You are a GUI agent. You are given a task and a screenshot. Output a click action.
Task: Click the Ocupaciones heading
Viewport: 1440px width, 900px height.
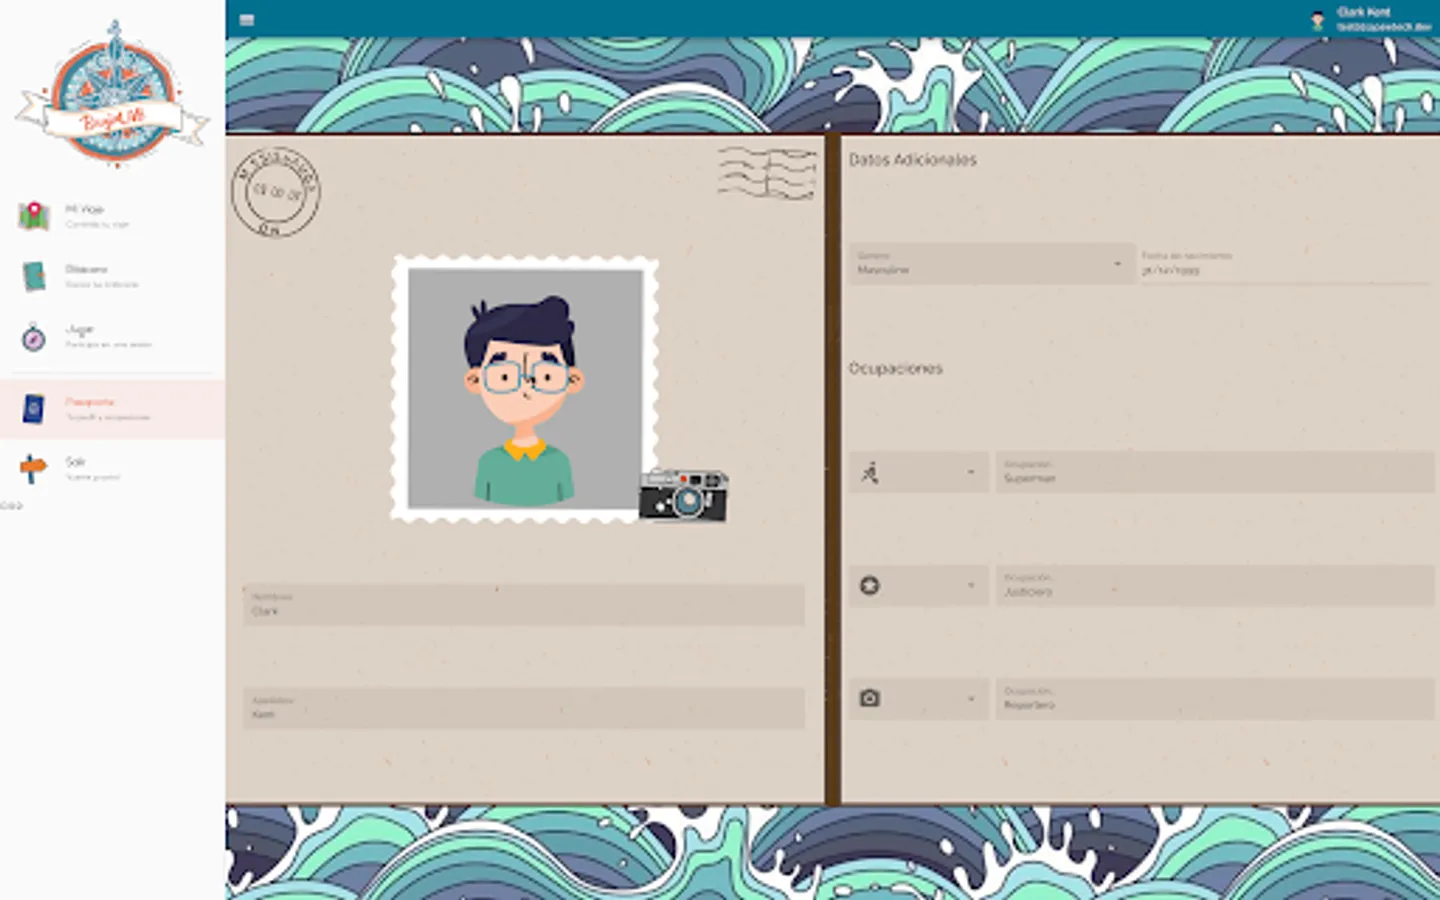tap(896, 368)
